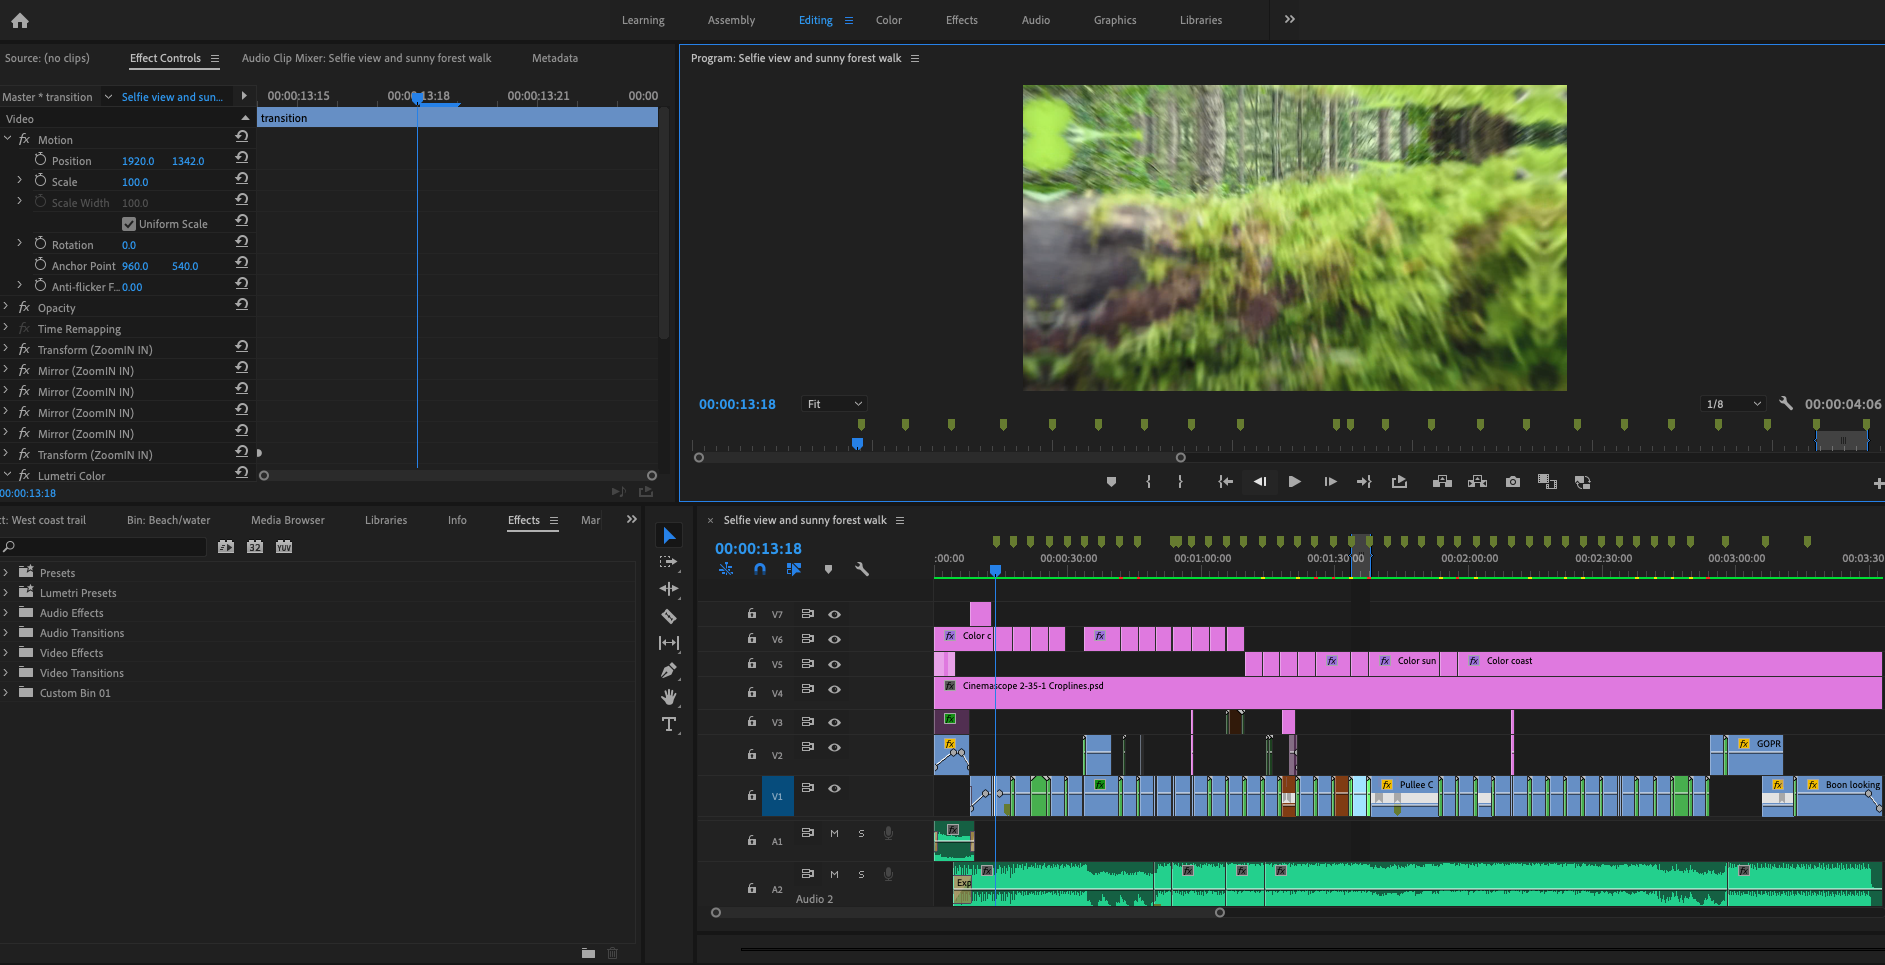Switch to the Metadata tab
The width and height of the screenshot is (1885, 965).
coord(555,57)
